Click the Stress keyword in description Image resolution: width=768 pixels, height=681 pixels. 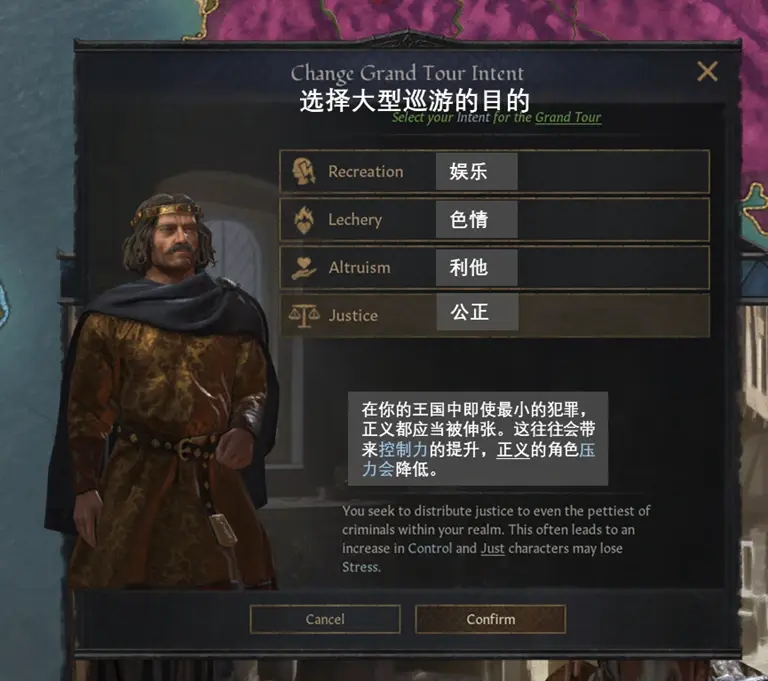(x=360, y=567)
